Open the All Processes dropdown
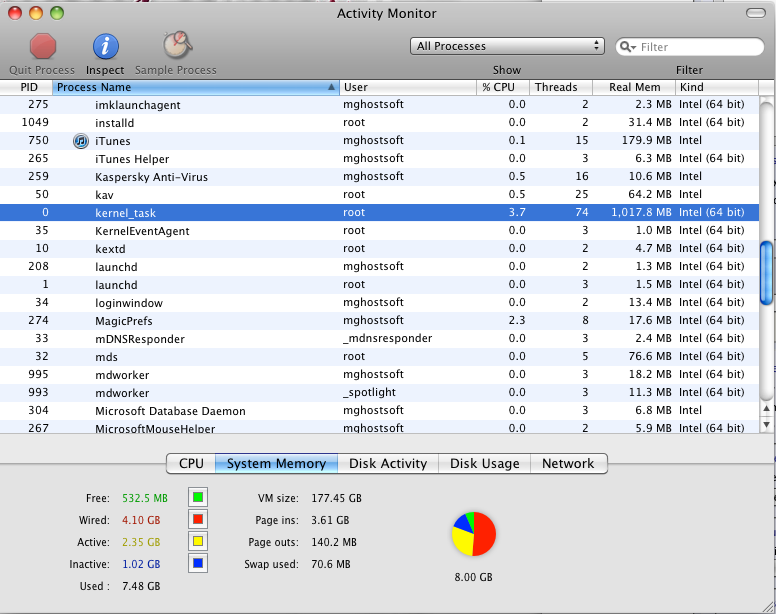The height and width of the screenshot is (614, 776). coord(507,47)
